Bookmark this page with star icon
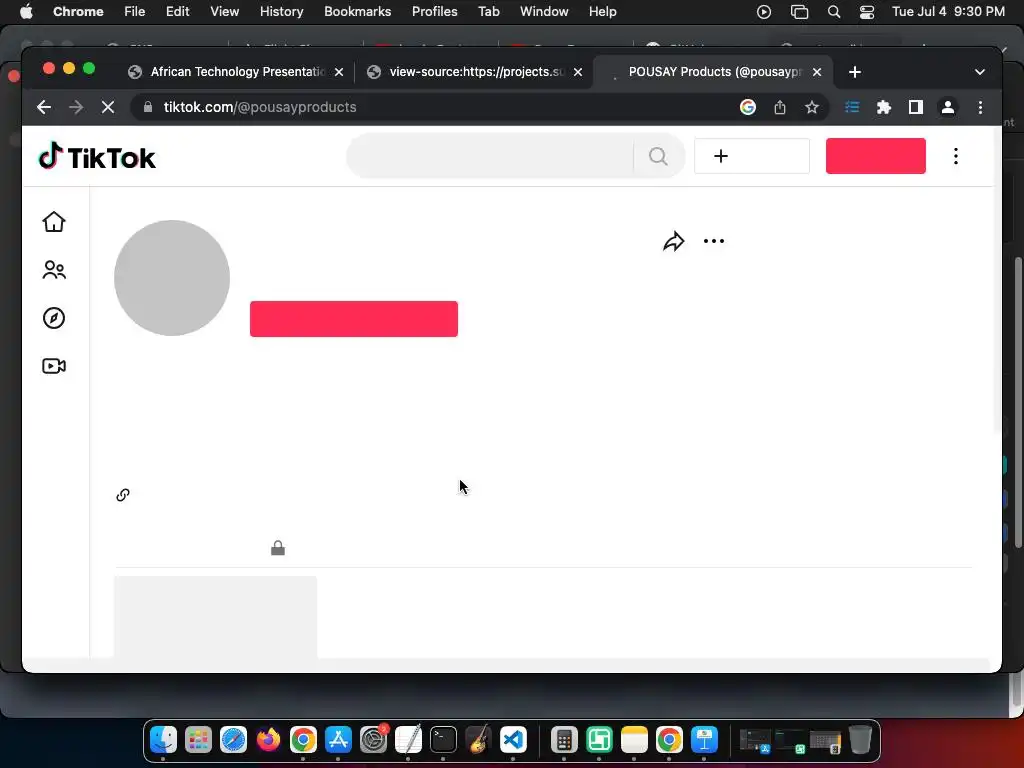This screenshot has width=1024, height=768. click(812, 107)
